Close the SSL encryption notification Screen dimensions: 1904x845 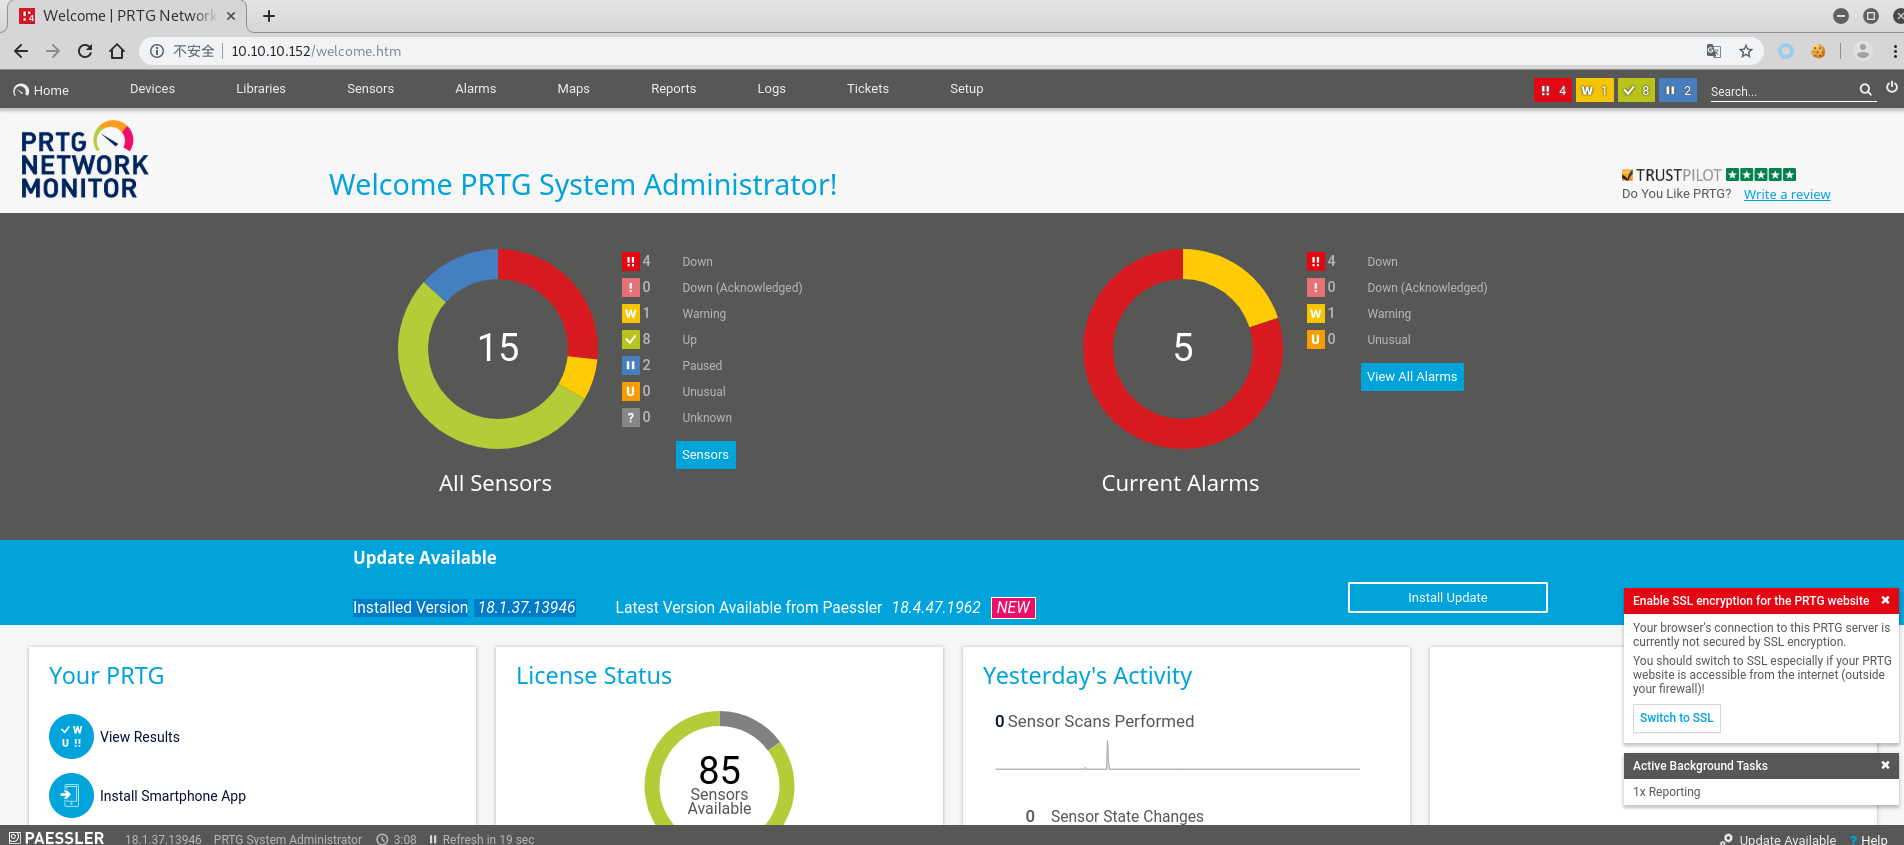(1885, 600)
